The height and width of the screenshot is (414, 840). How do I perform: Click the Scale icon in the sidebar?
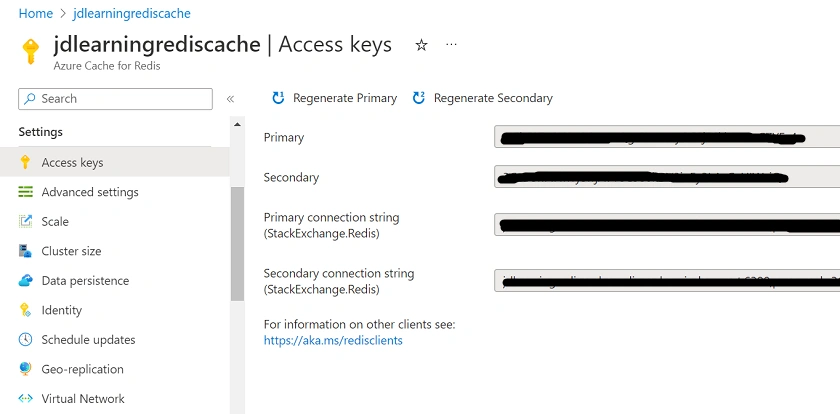[25, 221]
